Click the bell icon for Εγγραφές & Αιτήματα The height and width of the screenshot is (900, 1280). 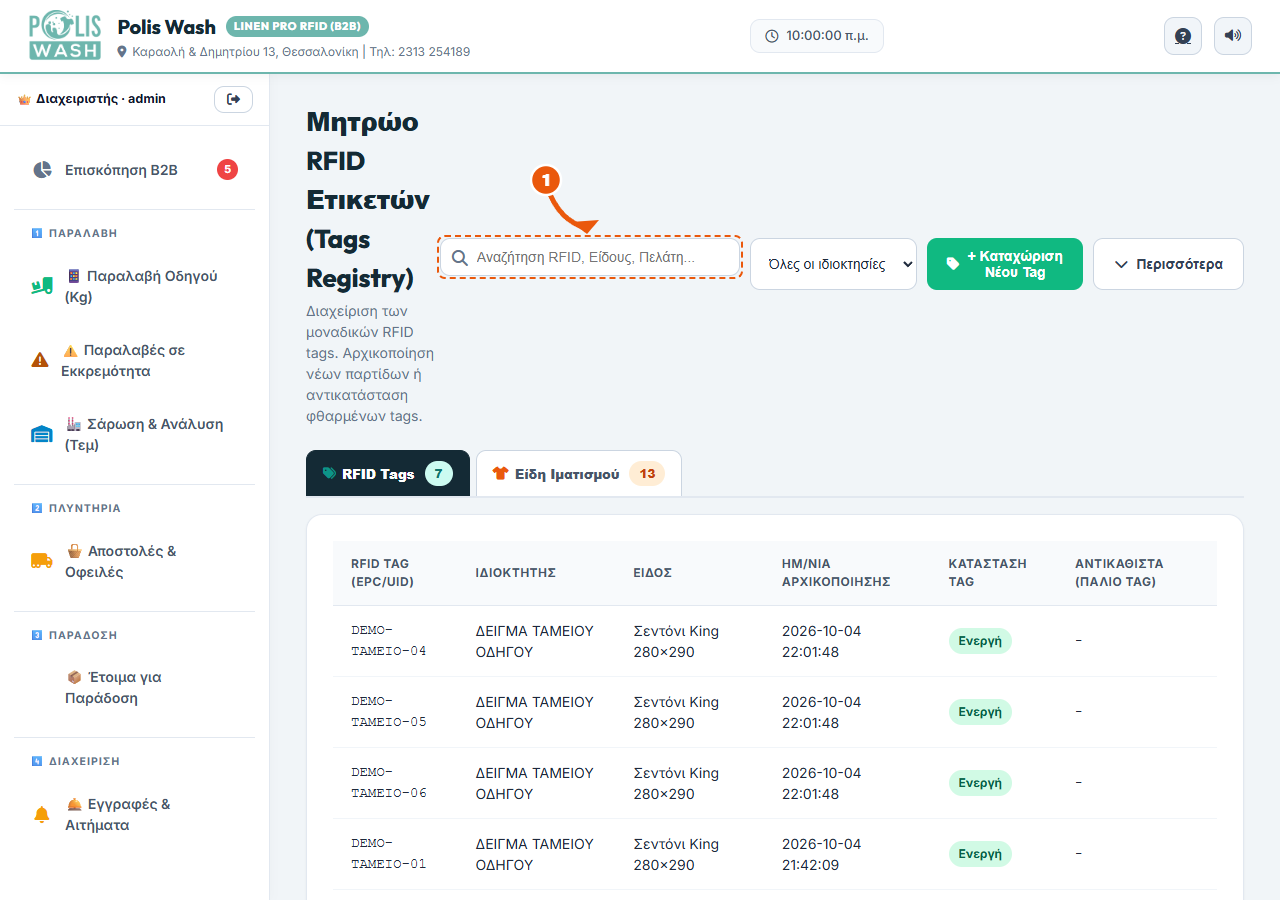pyautogui.click(x=41, y=815)
